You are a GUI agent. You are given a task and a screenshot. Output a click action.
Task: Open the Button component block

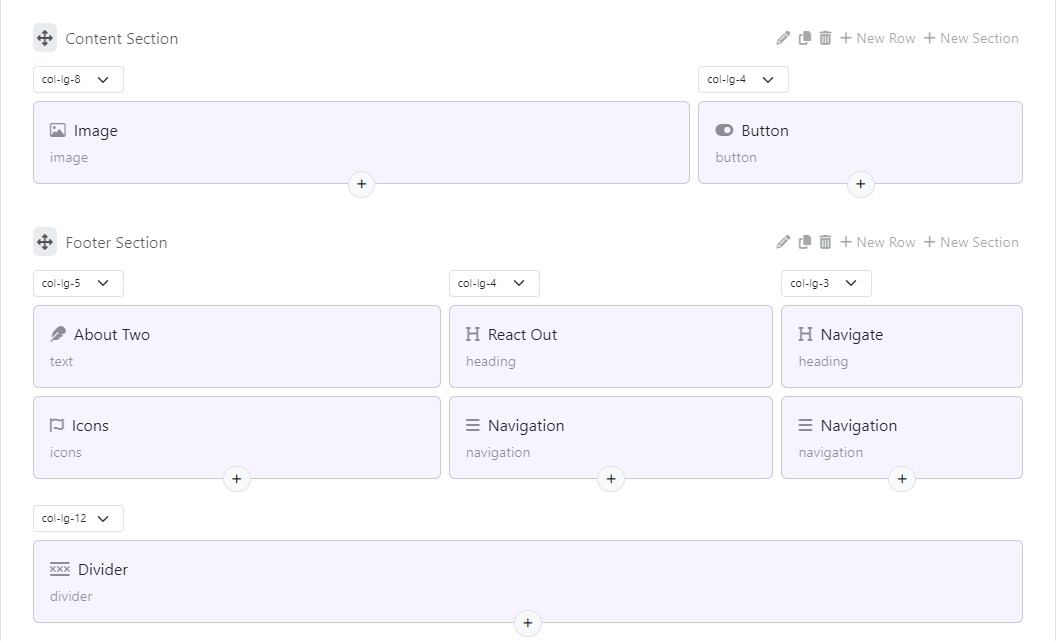[860, 143]
